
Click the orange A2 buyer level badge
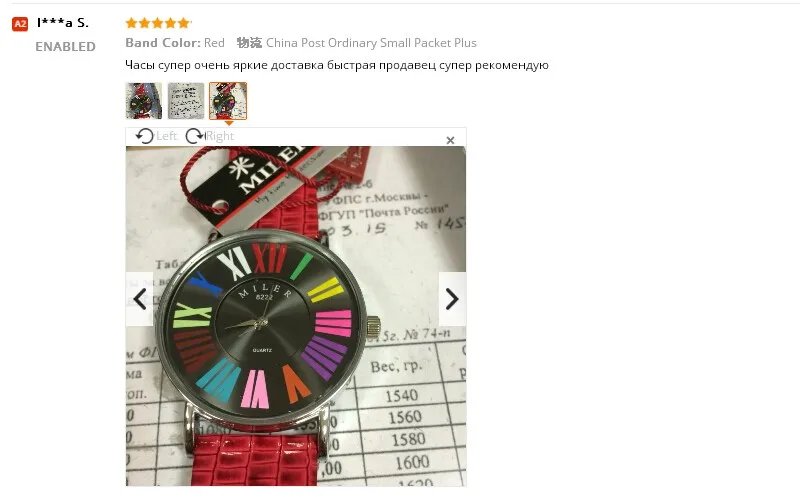(x=20, y=23)
